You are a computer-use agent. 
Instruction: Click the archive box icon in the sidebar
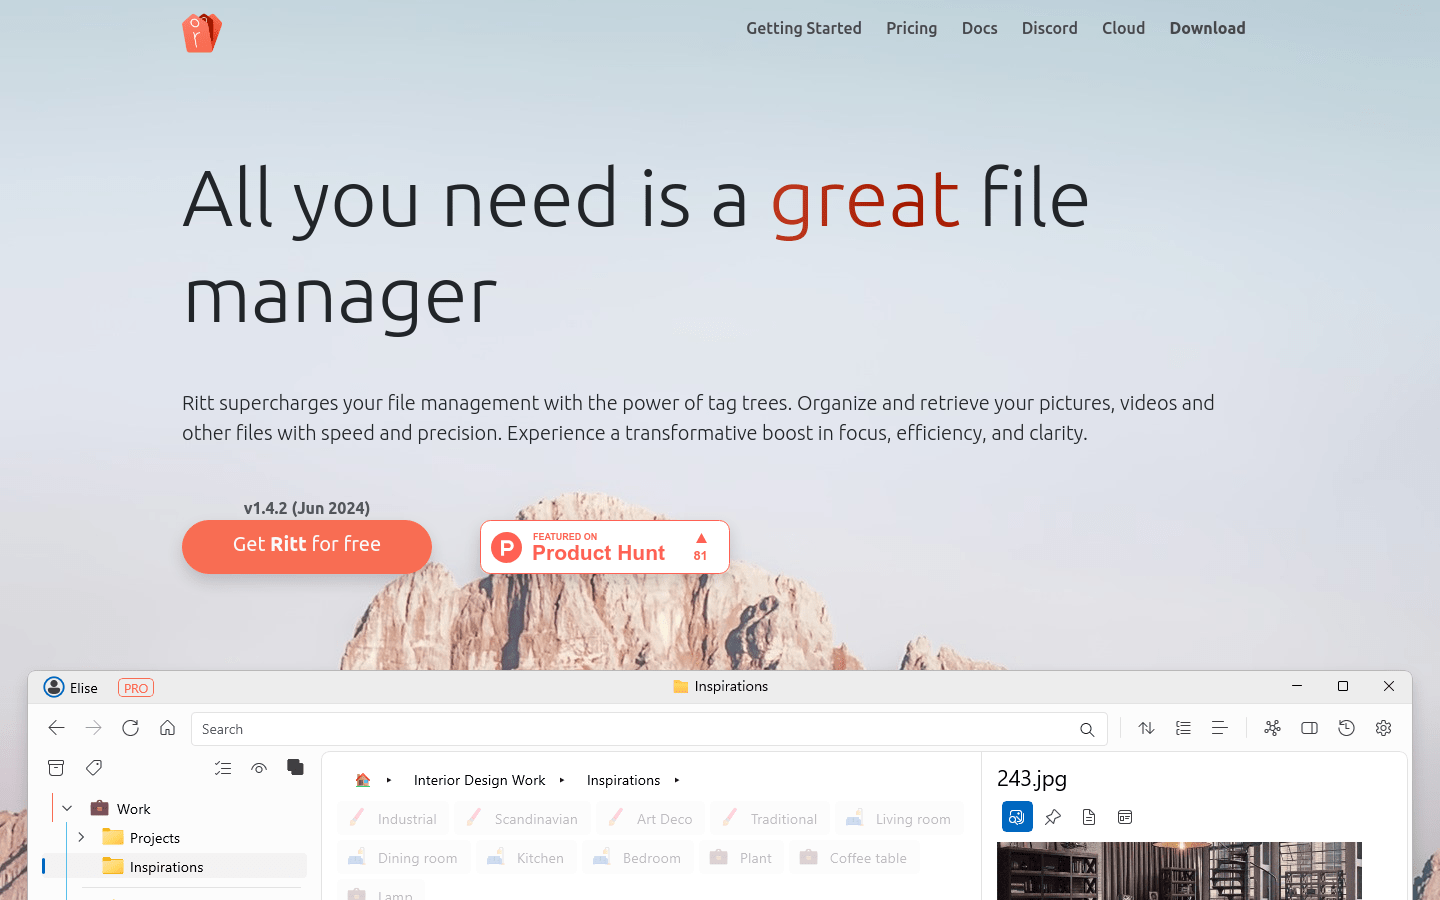56,768
